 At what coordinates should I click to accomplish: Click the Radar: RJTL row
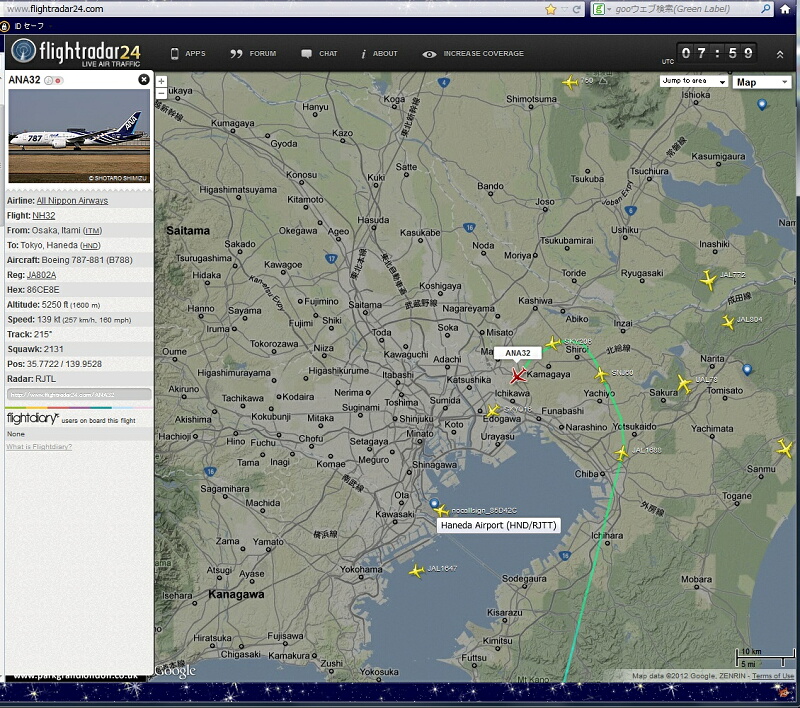[x=79, y=378]
